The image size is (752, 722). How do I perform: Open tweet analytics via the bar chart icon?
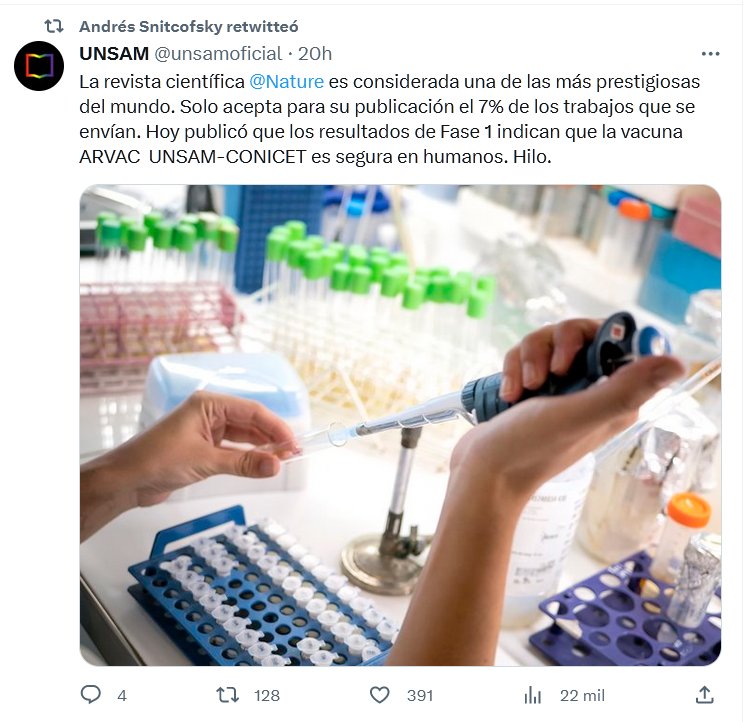point(533,694)
